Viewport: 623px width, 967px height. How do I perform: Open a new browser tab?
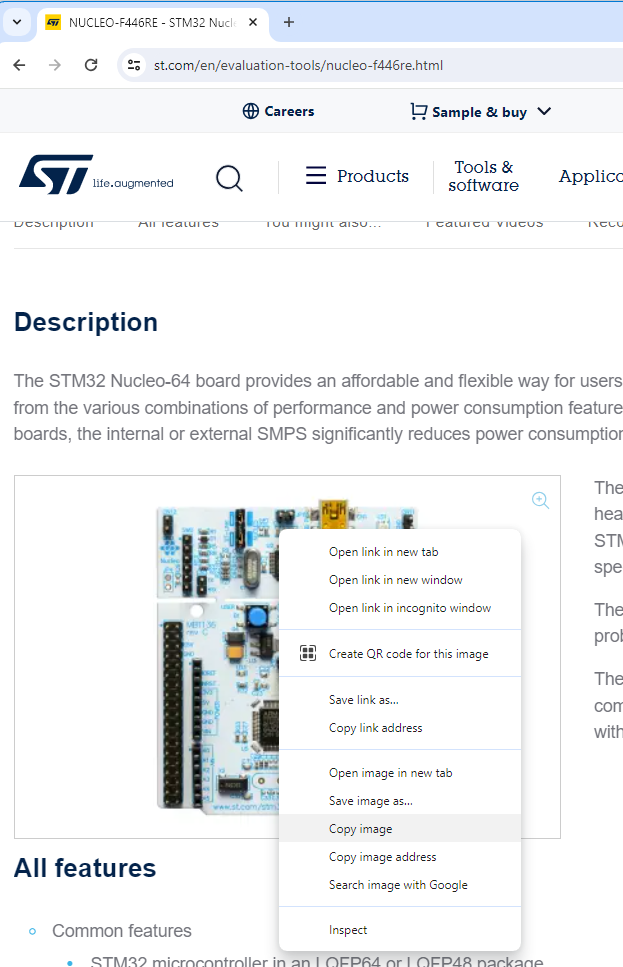click(289, 22)
